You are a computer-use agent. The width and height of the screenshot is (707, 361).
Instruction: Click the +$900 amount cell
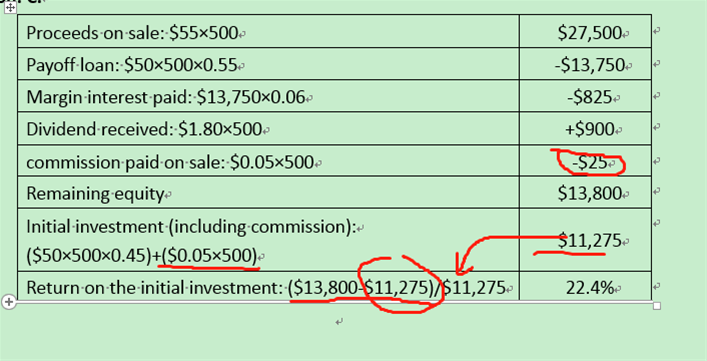tap(585, 129)
